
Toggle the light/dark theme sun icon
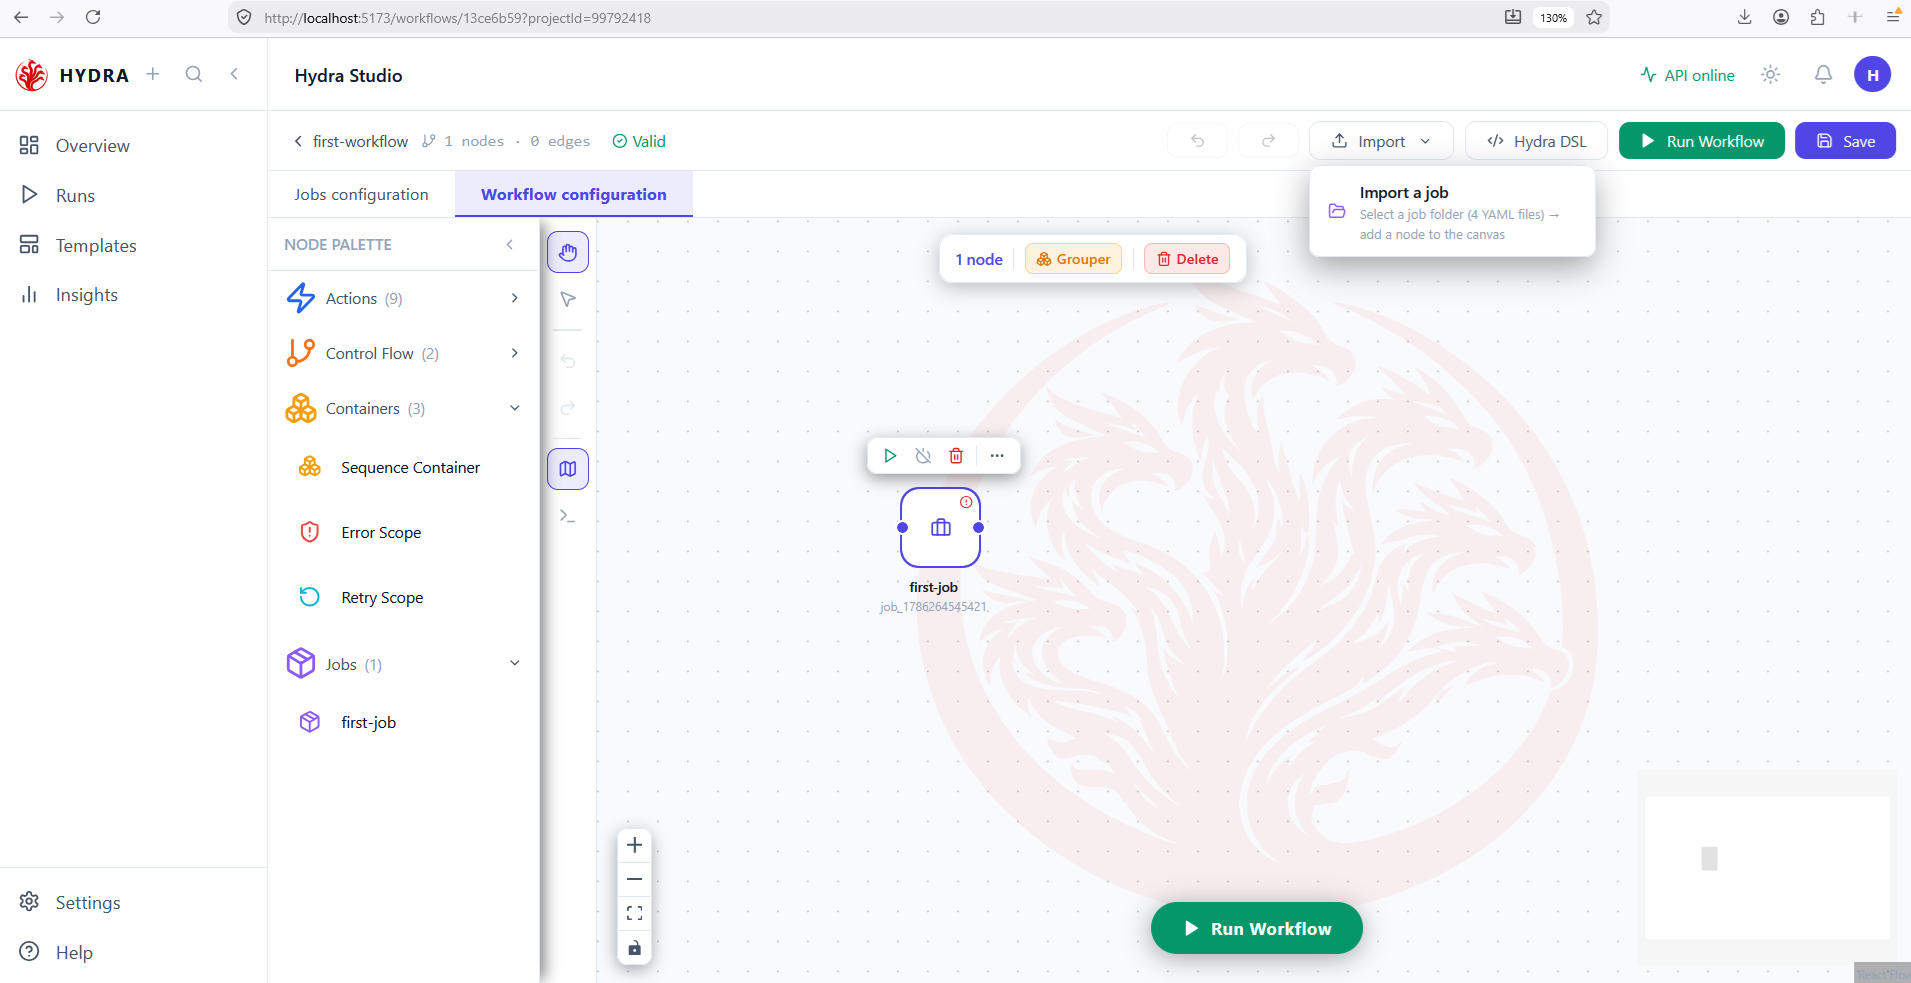[1771, 75]
